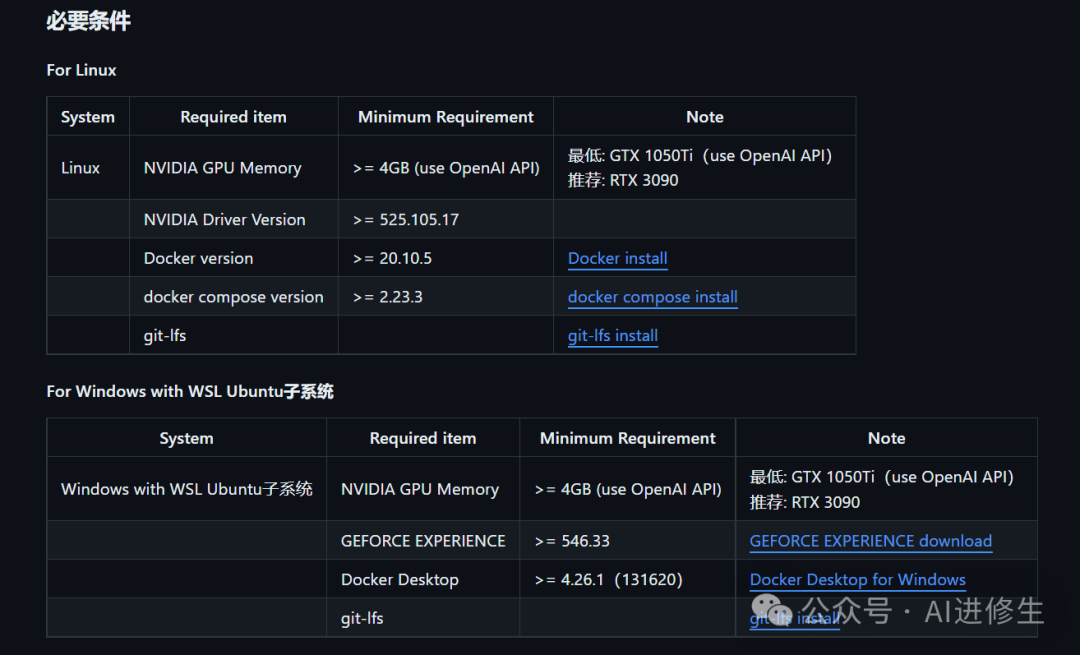Open git-lfs install link in Linux table
This screenshot has width=1080, height=655.
tap(612, 336)
